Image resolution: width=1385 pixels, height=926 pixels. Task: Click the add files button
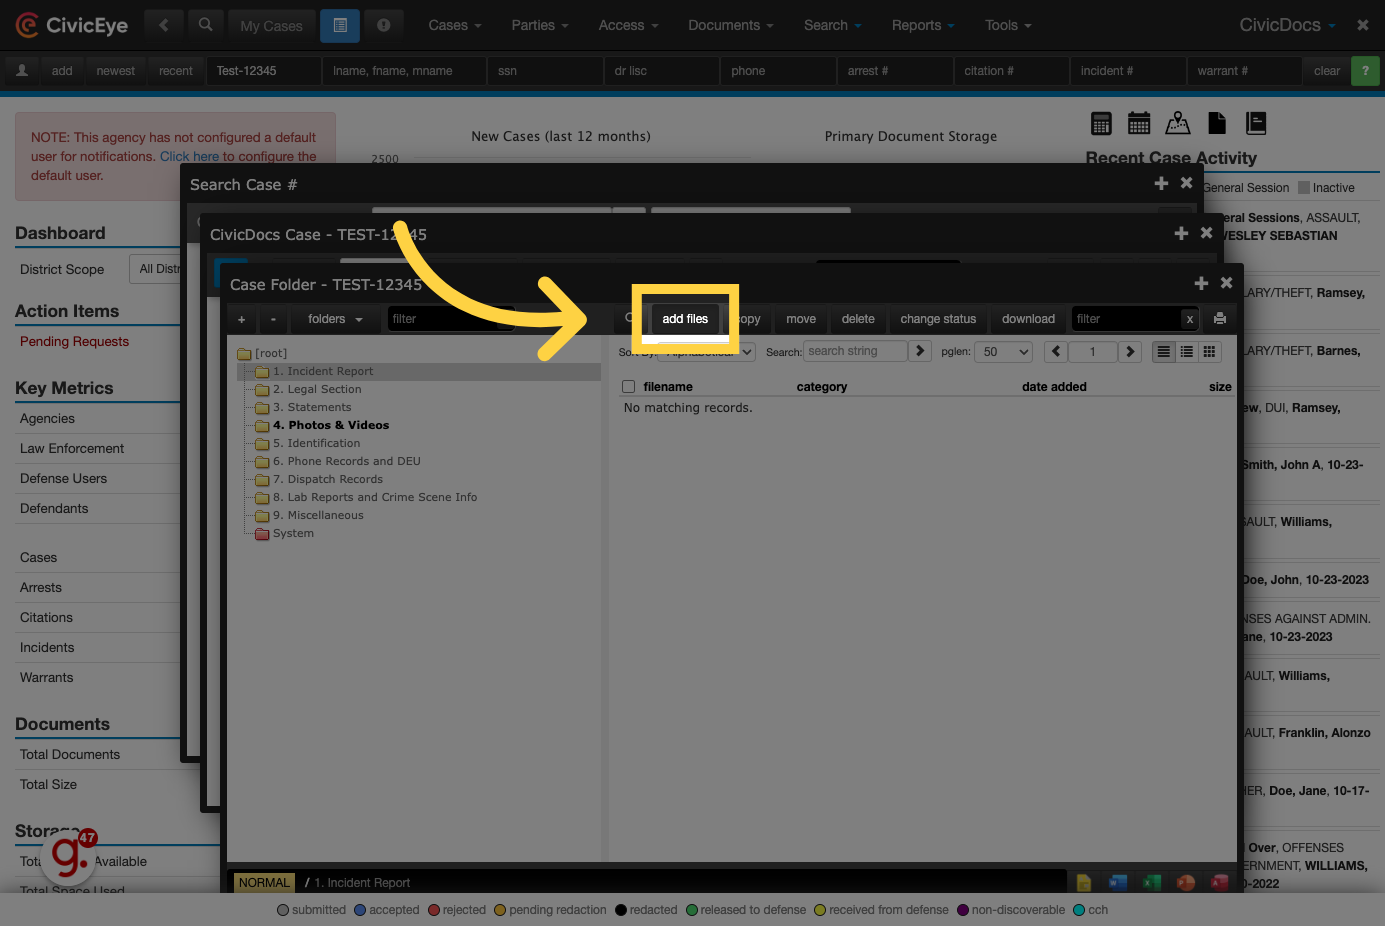(685, 319)
